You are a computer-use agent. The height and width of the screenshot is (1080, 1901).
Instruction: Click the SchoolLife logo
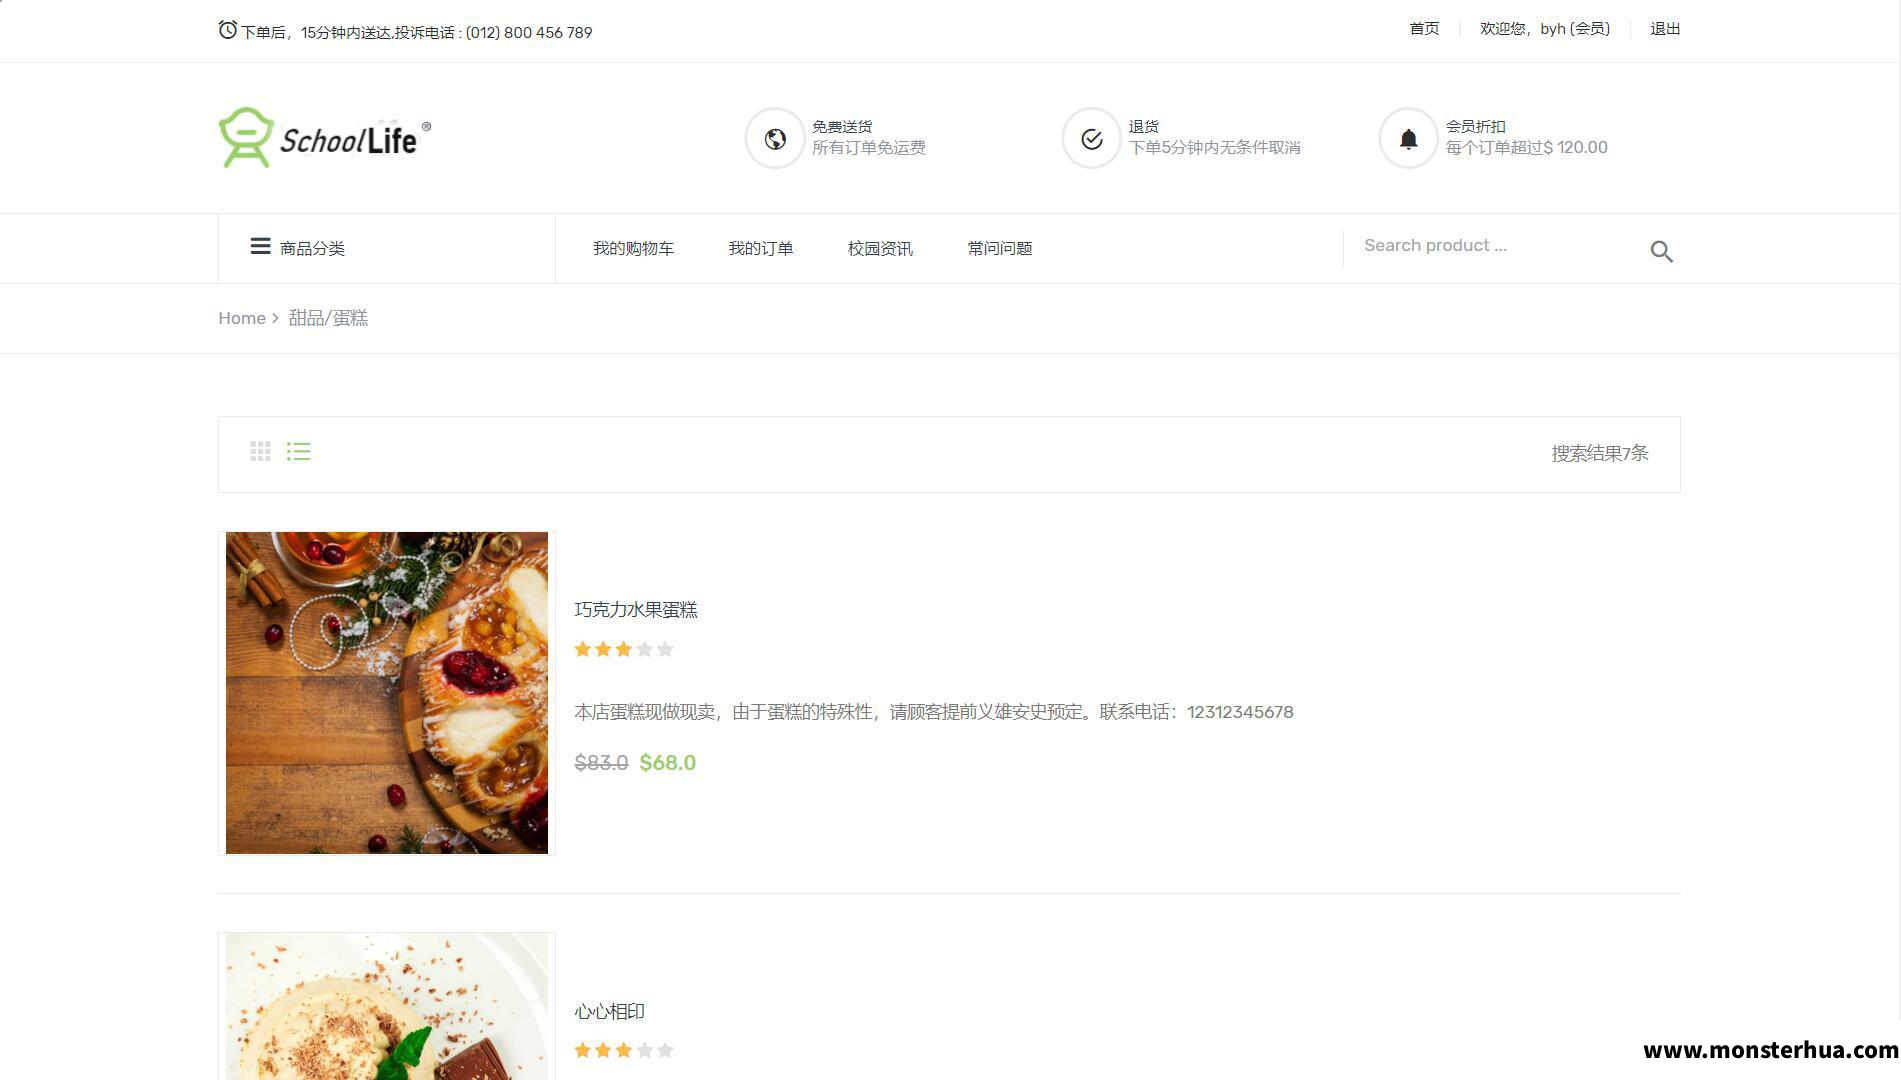click(x=325, y=137)
